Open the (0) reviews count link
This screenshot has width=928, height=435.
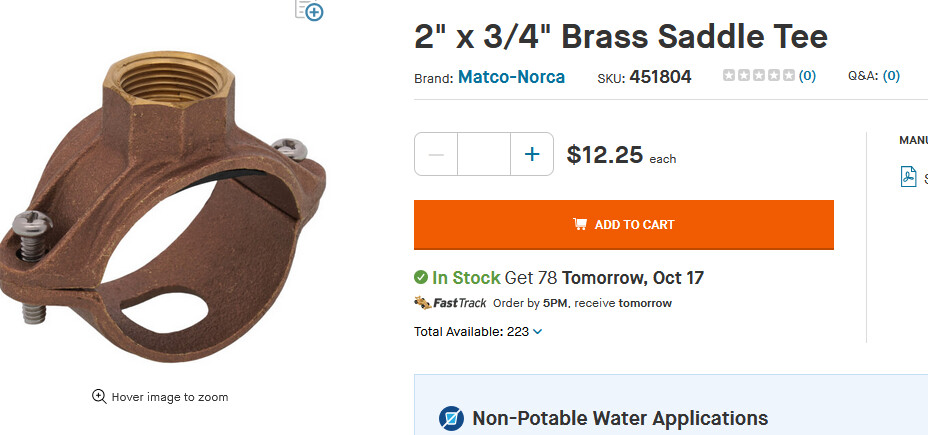pos(807,76)
